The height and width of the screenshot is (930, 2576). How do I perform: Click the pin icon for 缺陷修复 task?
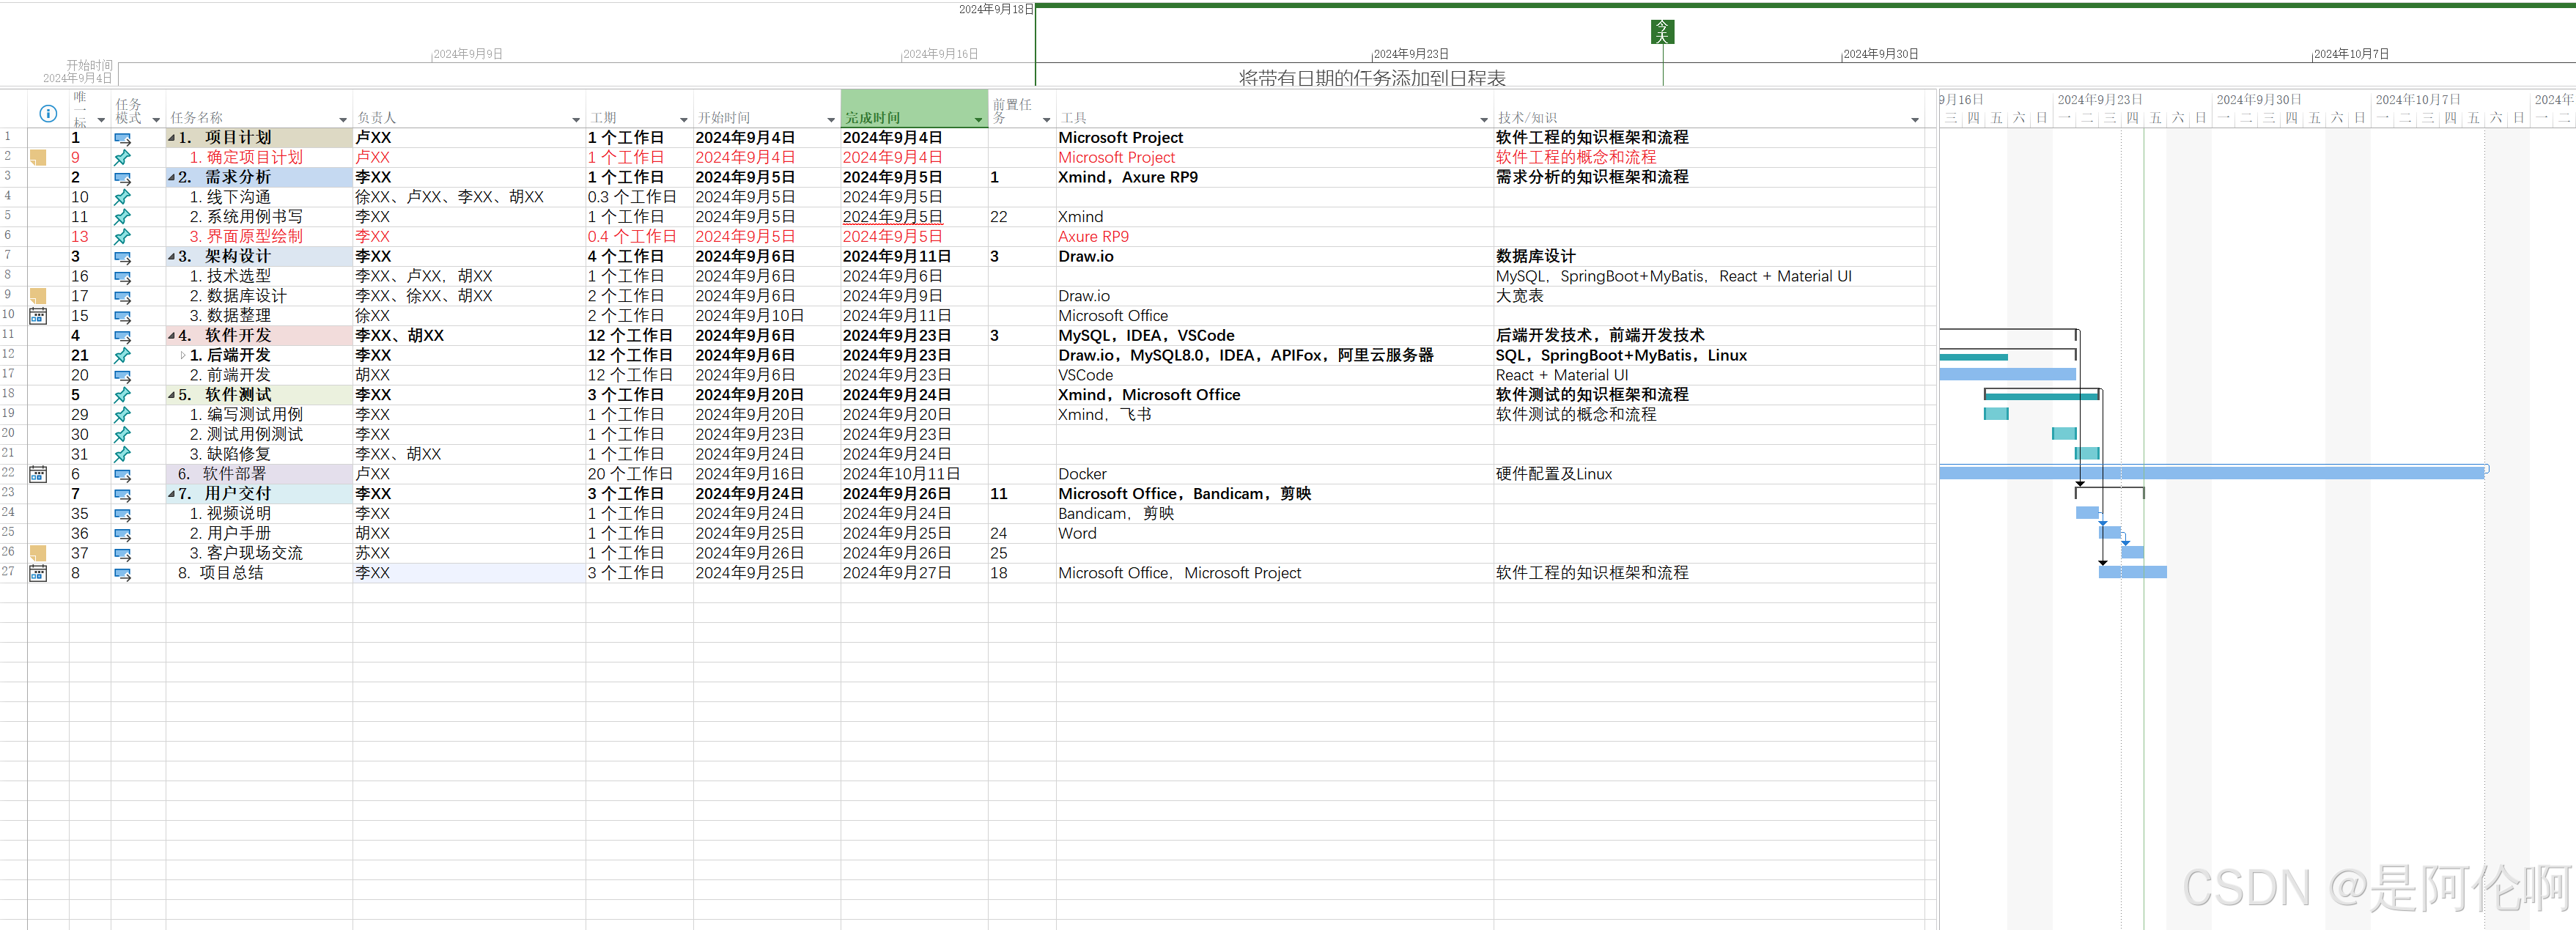tap(122, 454)
